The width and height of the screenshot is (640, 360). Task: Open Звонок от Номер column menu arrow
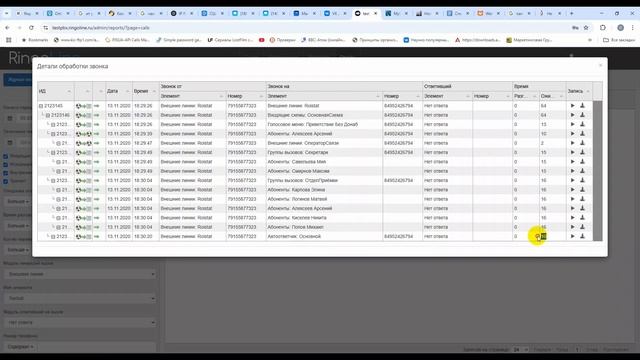tap(261, 96)
